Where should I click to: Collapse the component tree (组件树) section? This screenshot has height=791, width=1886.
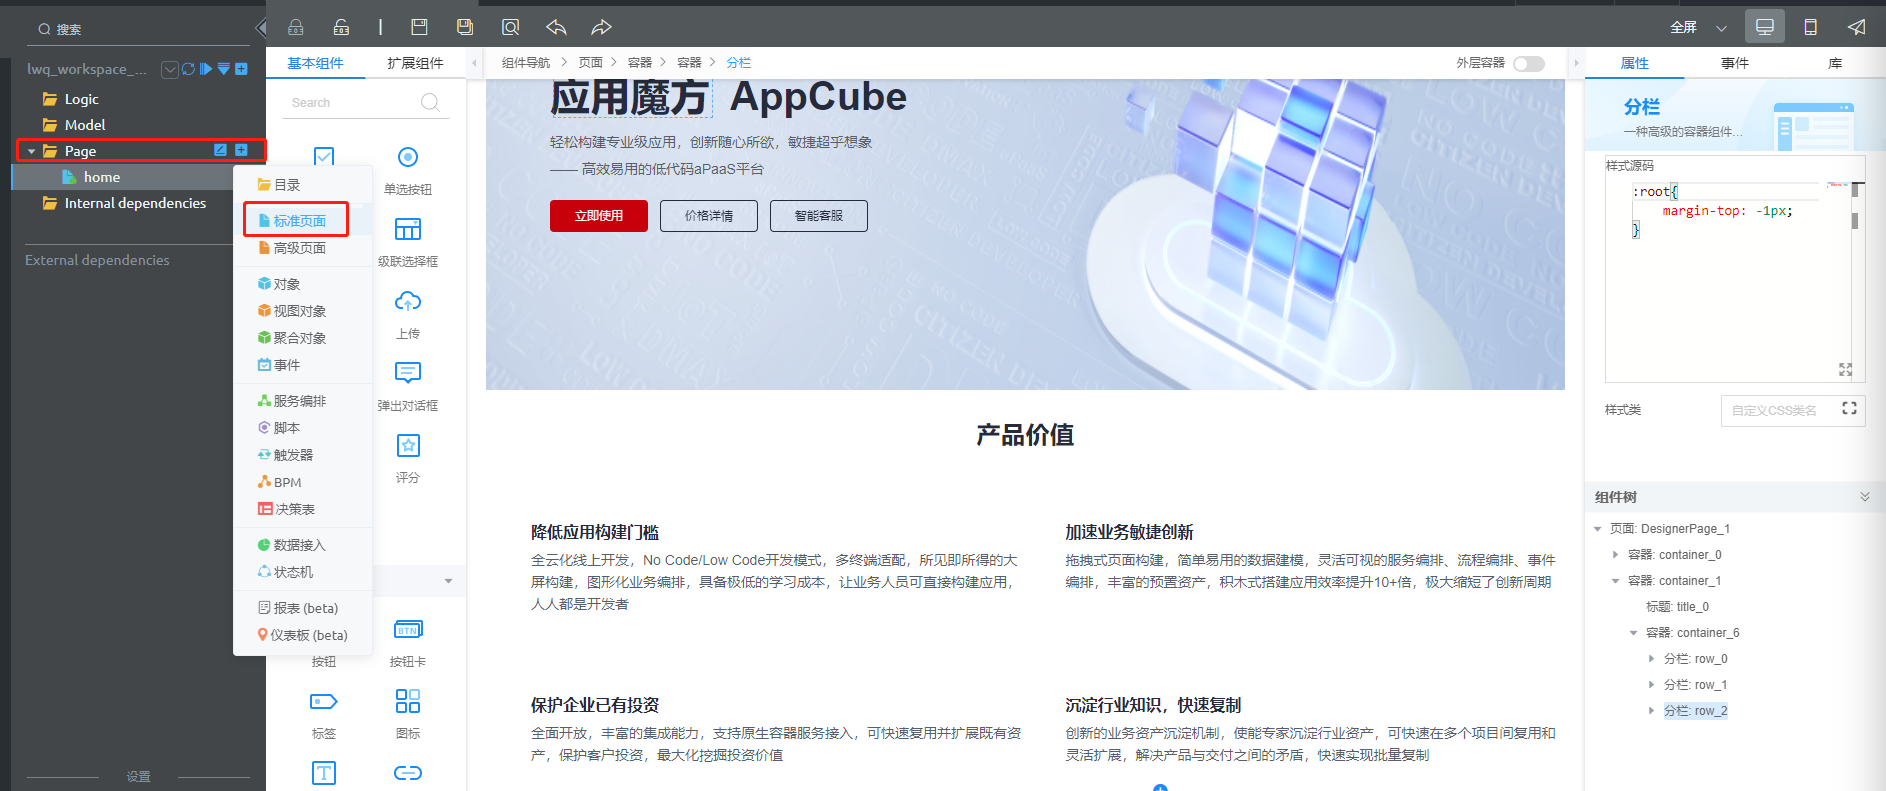(1864, 497)
